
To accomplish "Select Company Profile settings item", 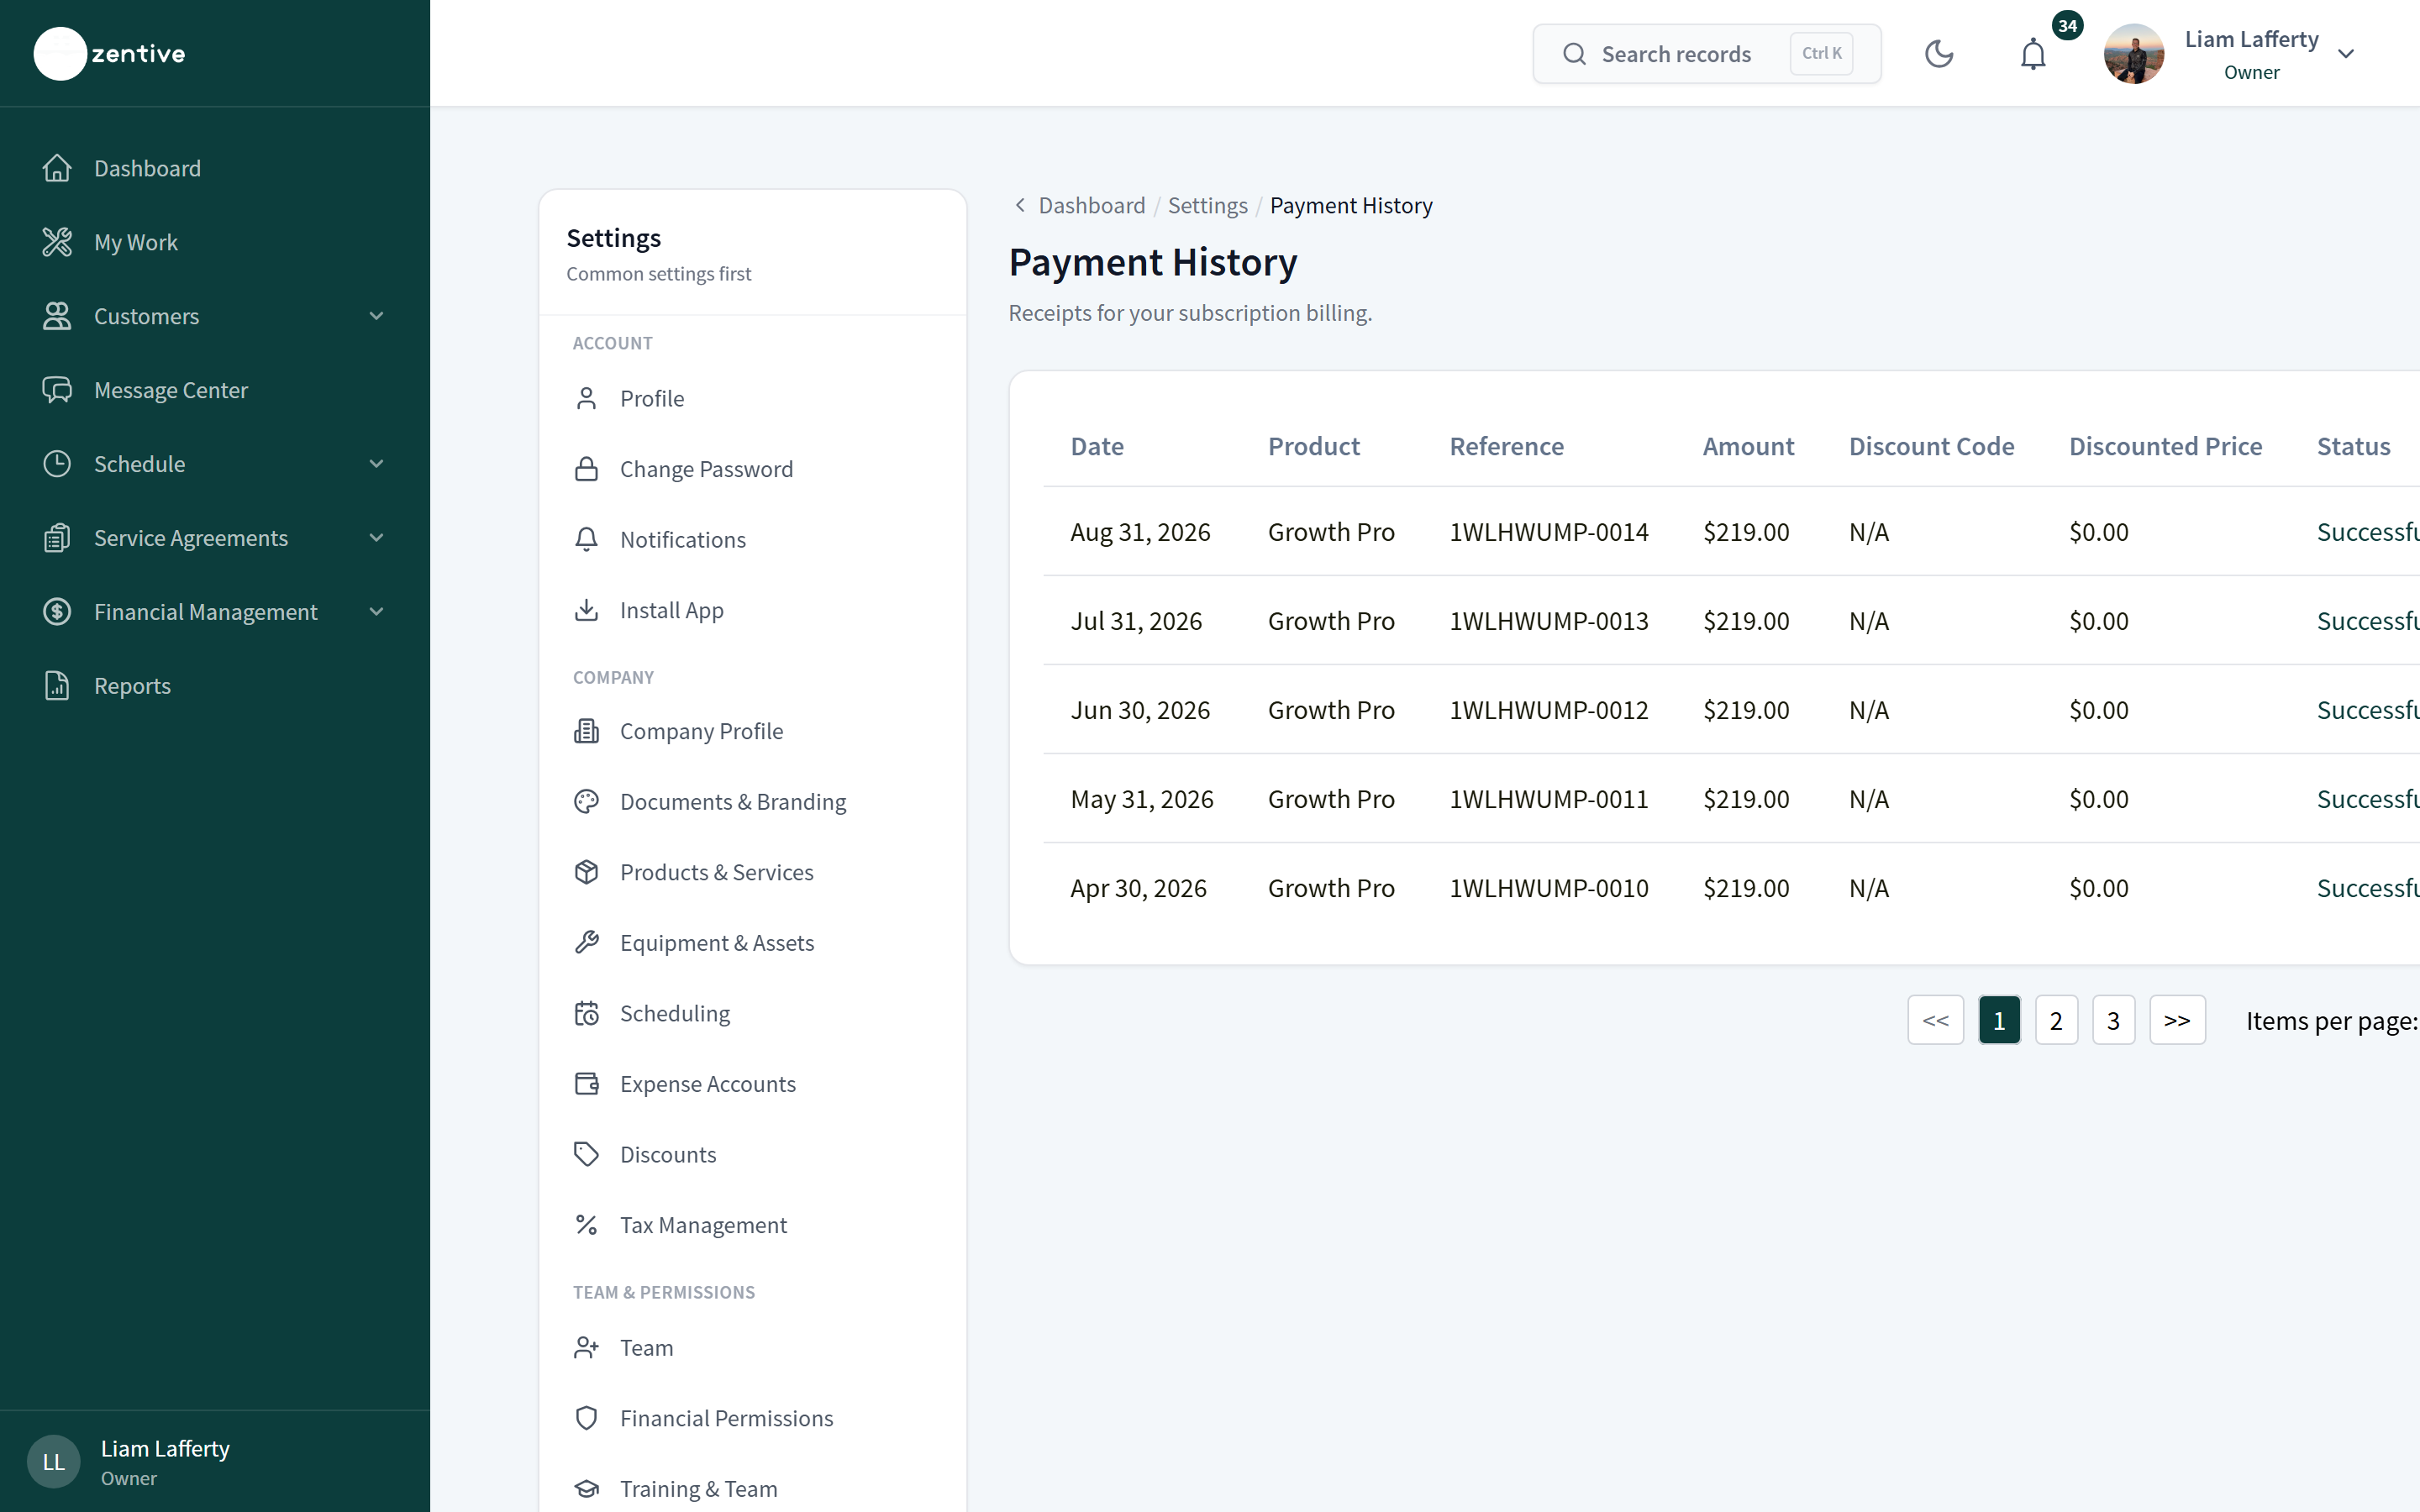I will (x=752, y=732).
